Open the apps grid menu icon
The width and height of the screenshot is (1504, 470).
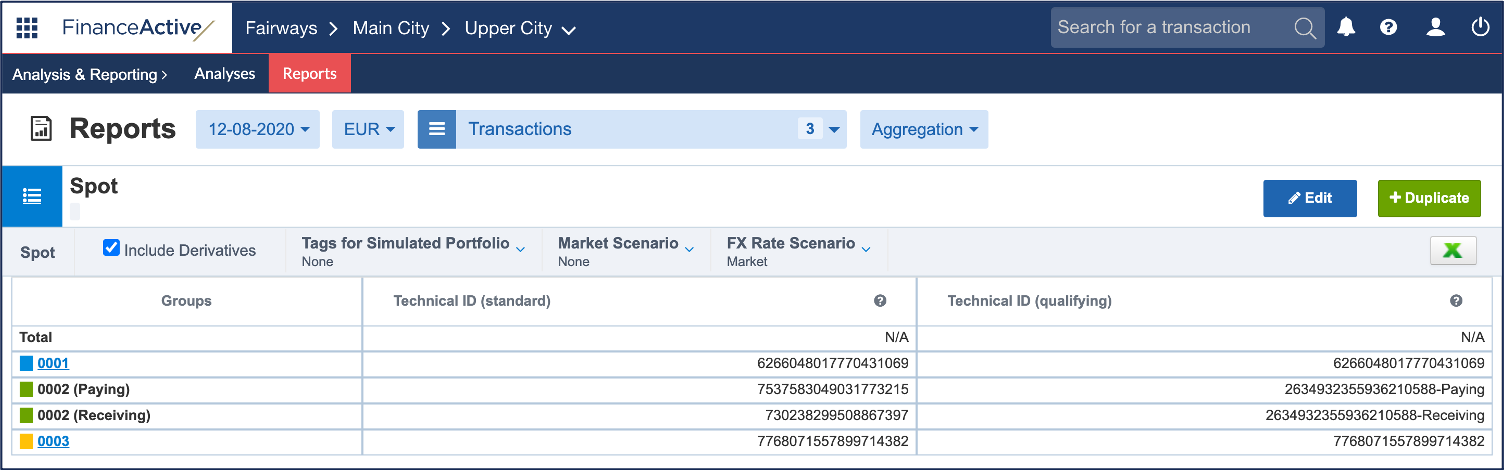[27, 28]
